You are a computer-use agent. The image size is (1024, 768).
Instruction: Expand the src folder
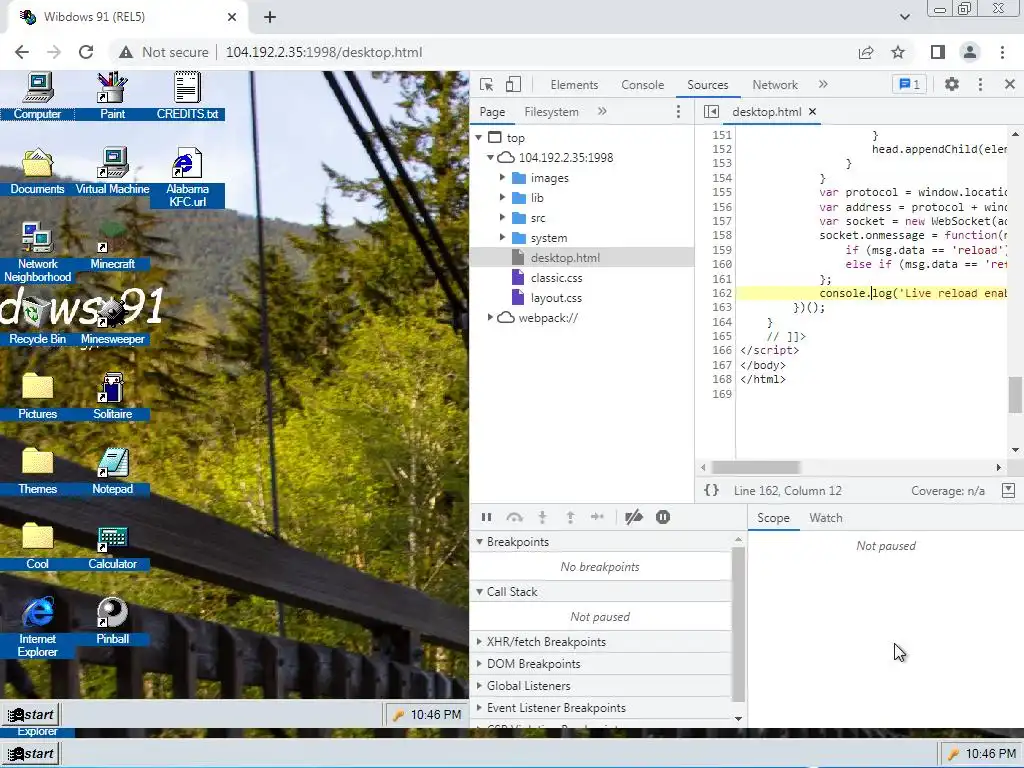pos(502,217)
